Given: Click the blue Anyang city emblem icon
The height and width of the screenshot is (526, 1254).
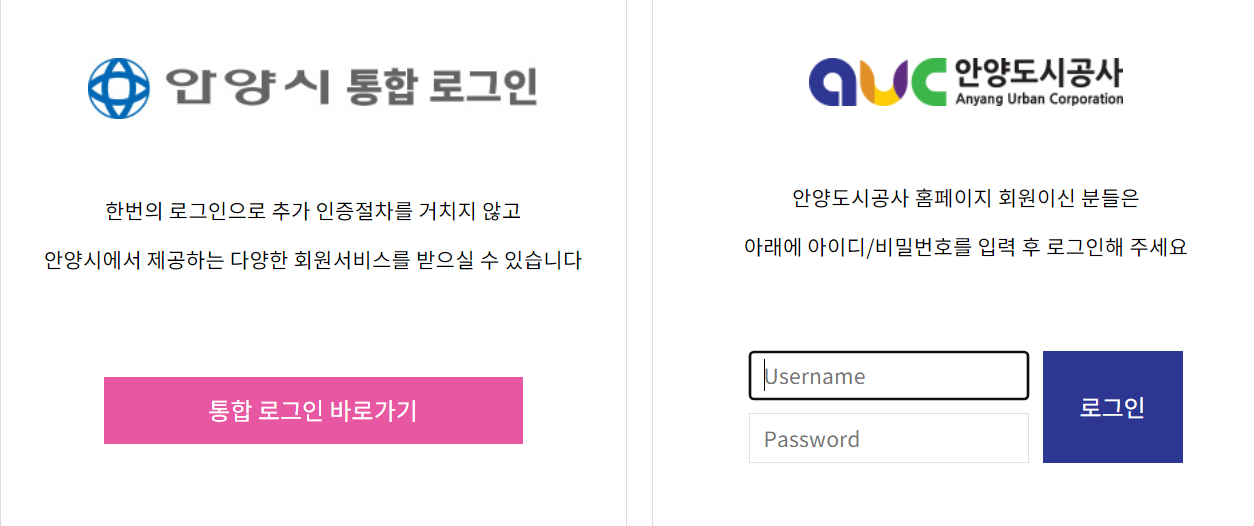Looking at the screenshot, I should pos(118,87).
